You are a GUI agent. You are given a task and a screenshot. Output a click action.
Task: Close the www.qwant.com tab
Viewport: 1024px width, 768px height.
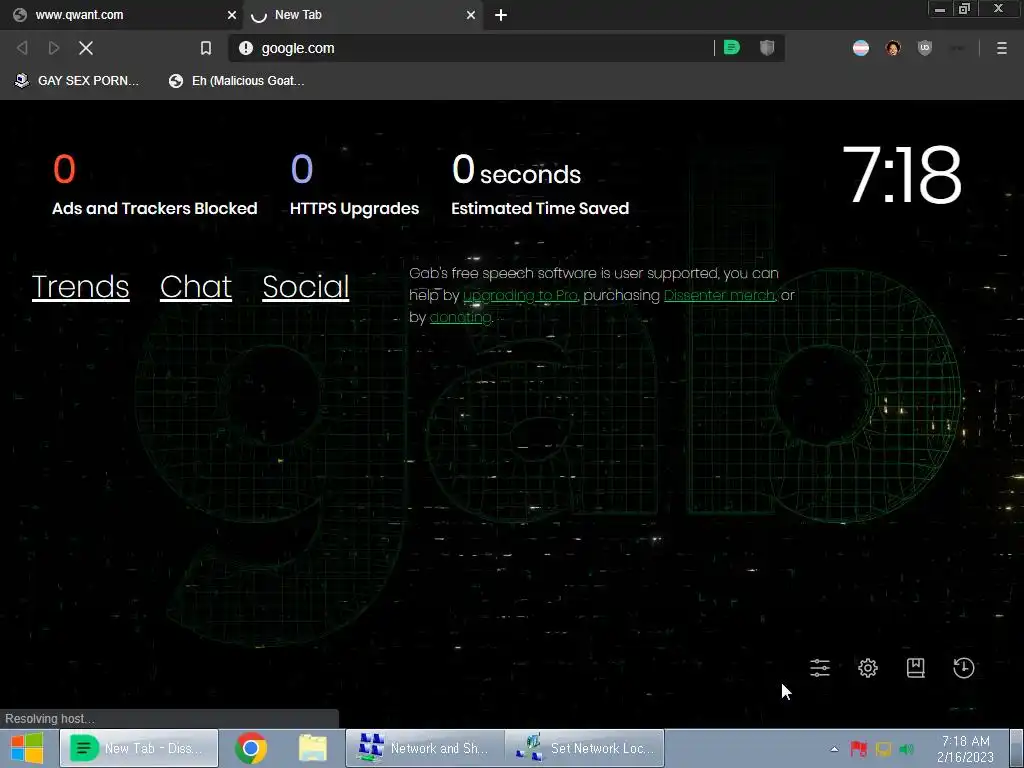pos(232,14)
